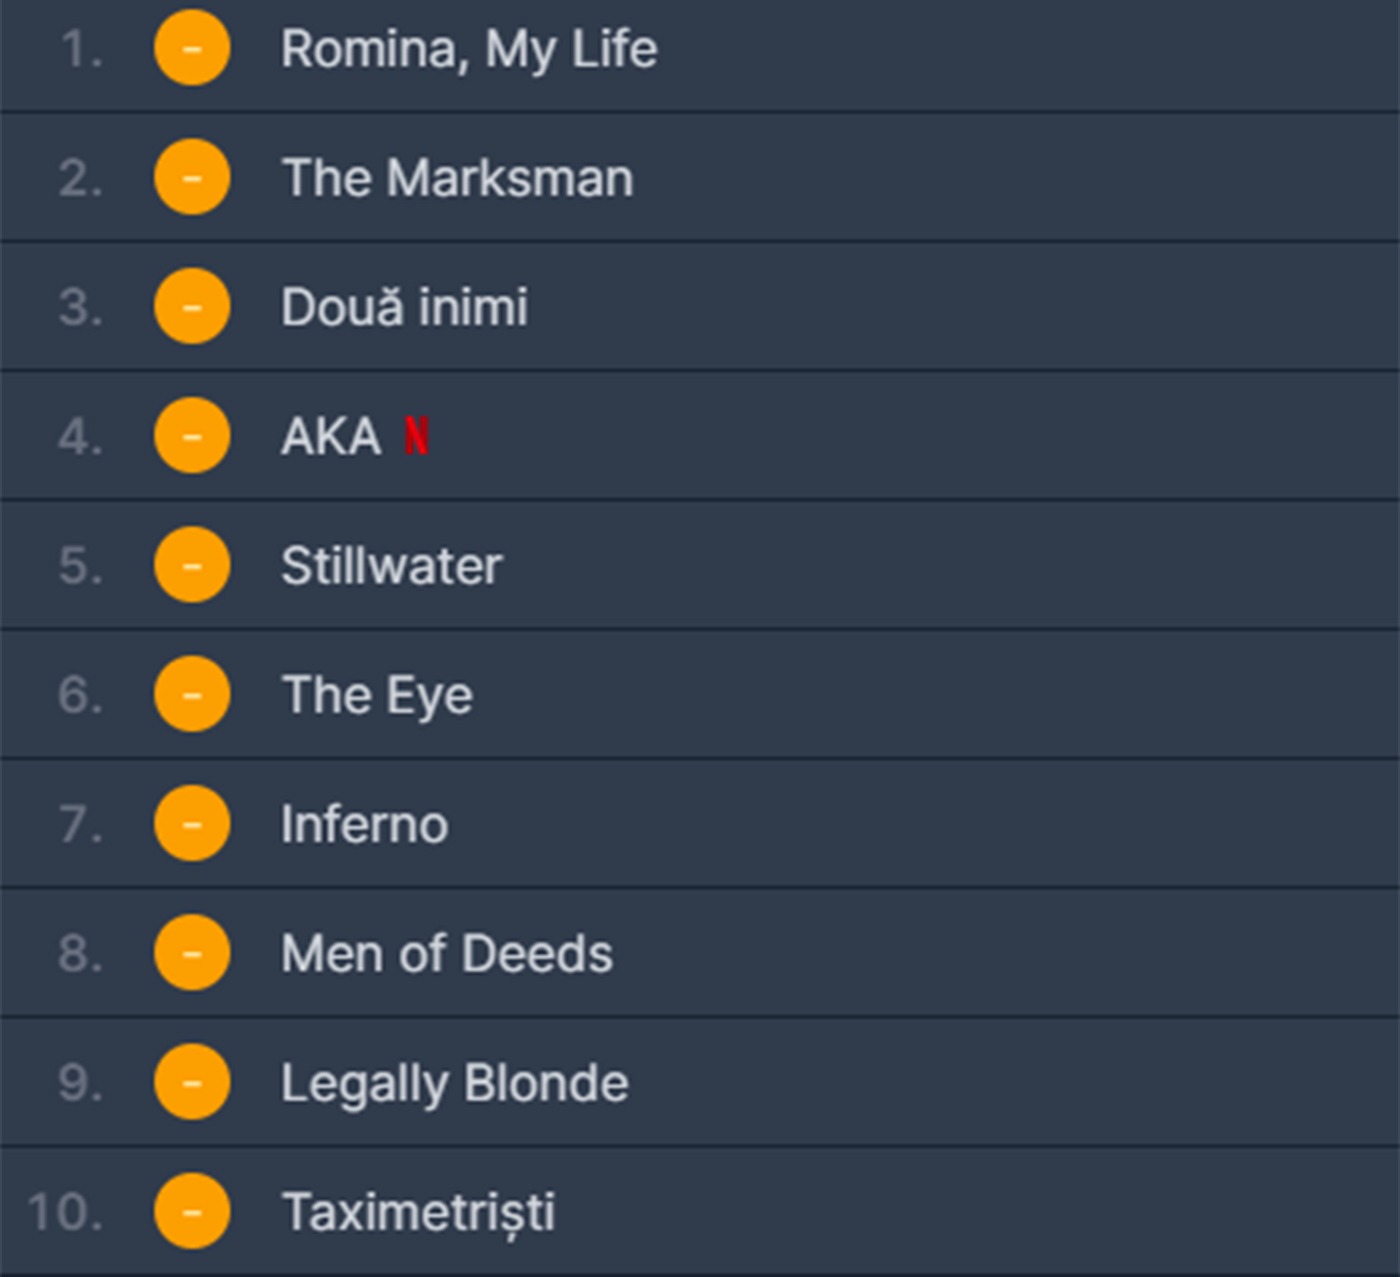Viewport: 1400px width, 1277px height.
Task: Click the red Netflix N icon beside AKA
Action: click(416, 436)
